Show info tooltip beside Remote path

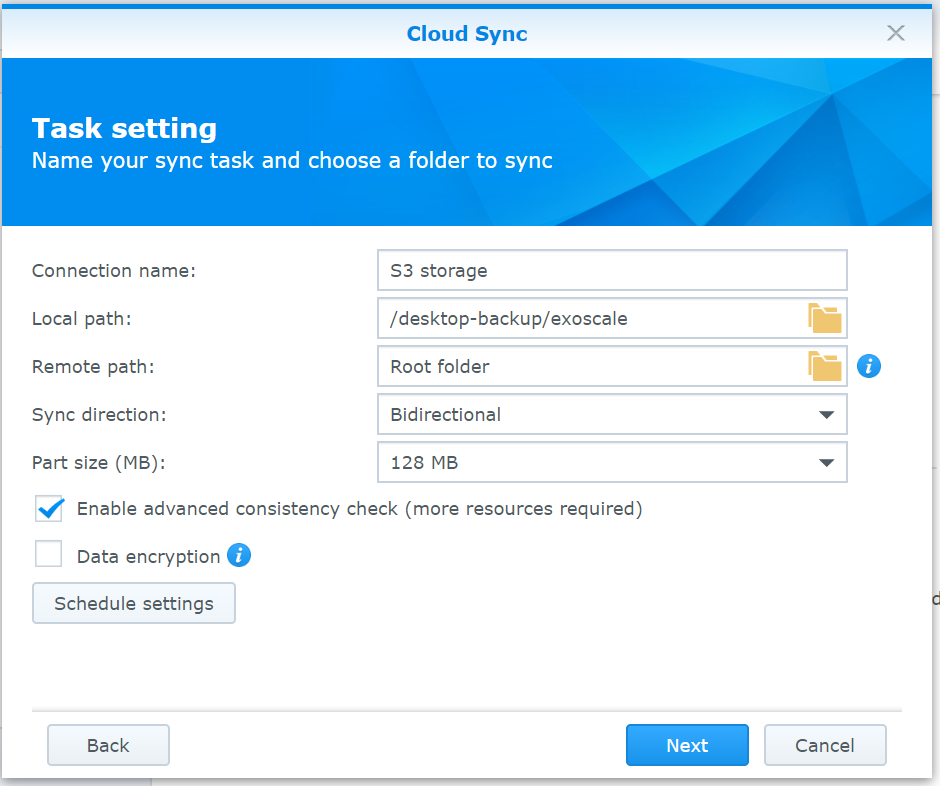pyautogui.click(x=869, y=367)
